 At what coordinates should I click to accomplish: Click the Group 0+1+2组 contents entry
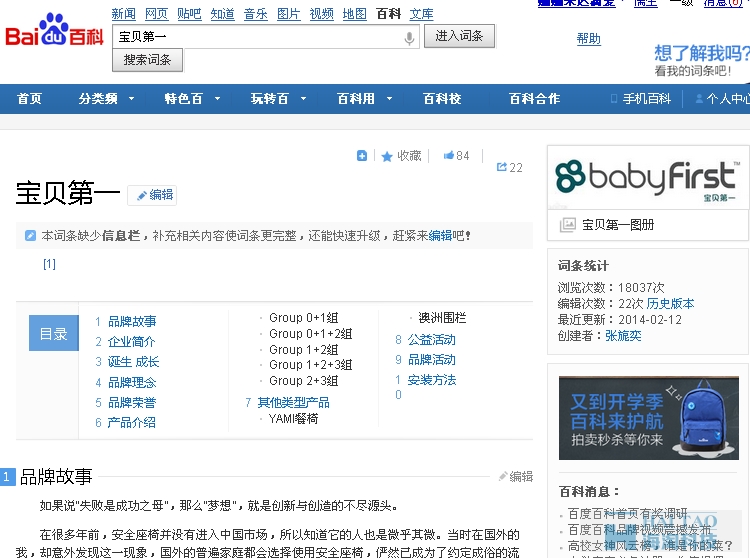point(311,333)
